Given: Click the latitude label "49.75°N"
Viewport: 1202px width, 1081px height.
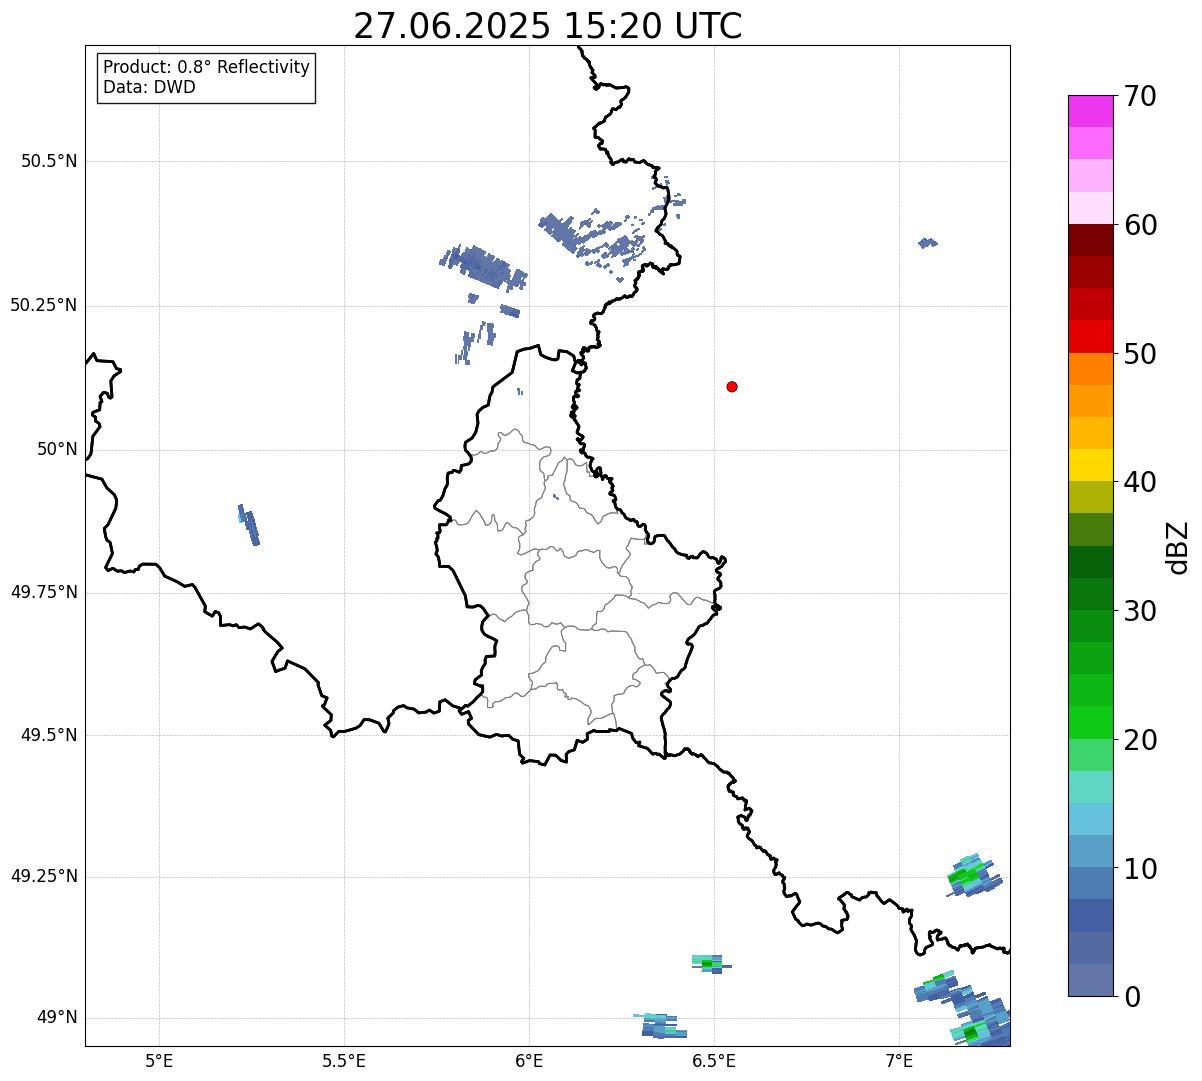Looking at the screenshot, I should point(44,592).
